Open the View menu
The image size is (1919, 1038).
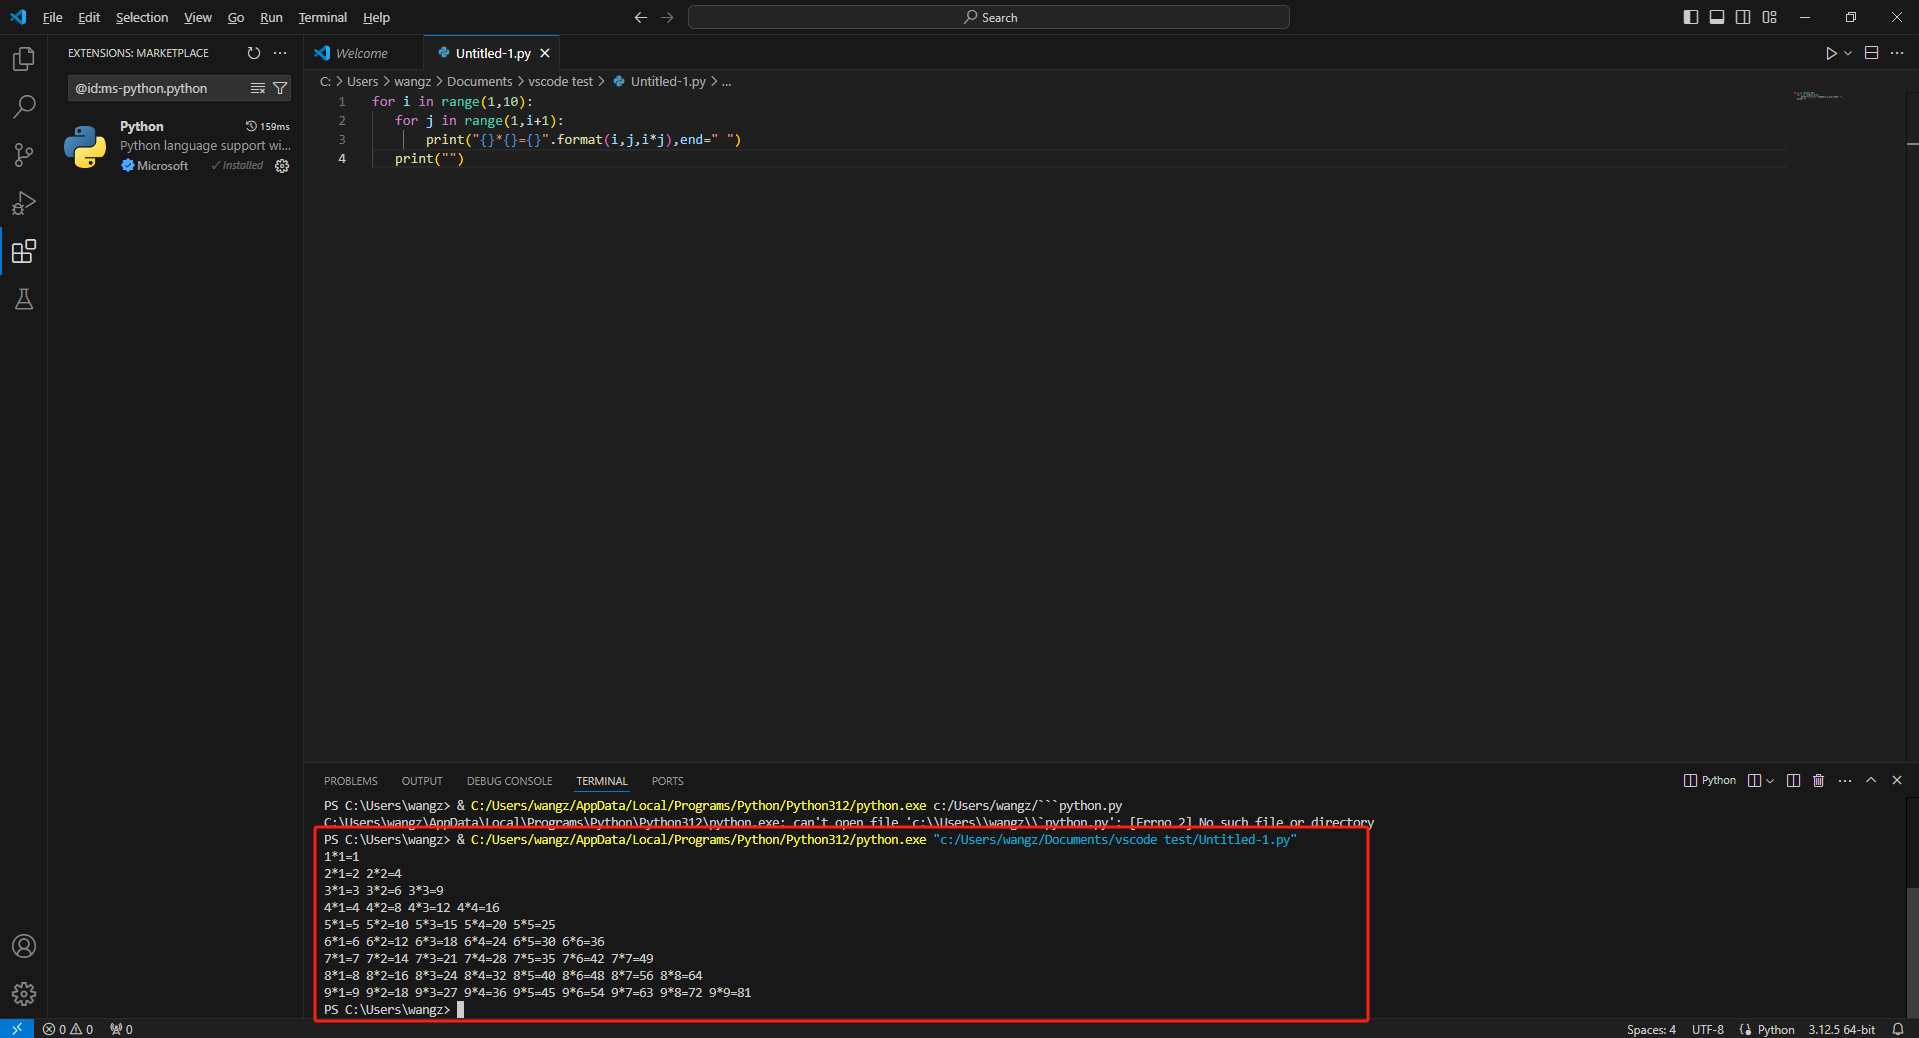point(198,17)
